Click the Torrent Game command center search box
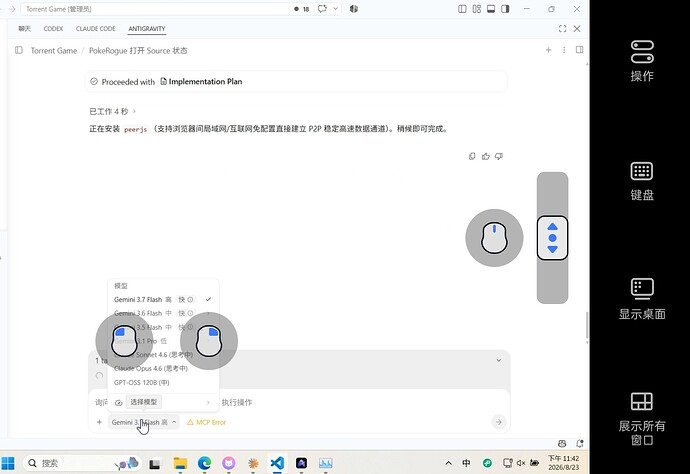690x474 pixels. [156, 9]
